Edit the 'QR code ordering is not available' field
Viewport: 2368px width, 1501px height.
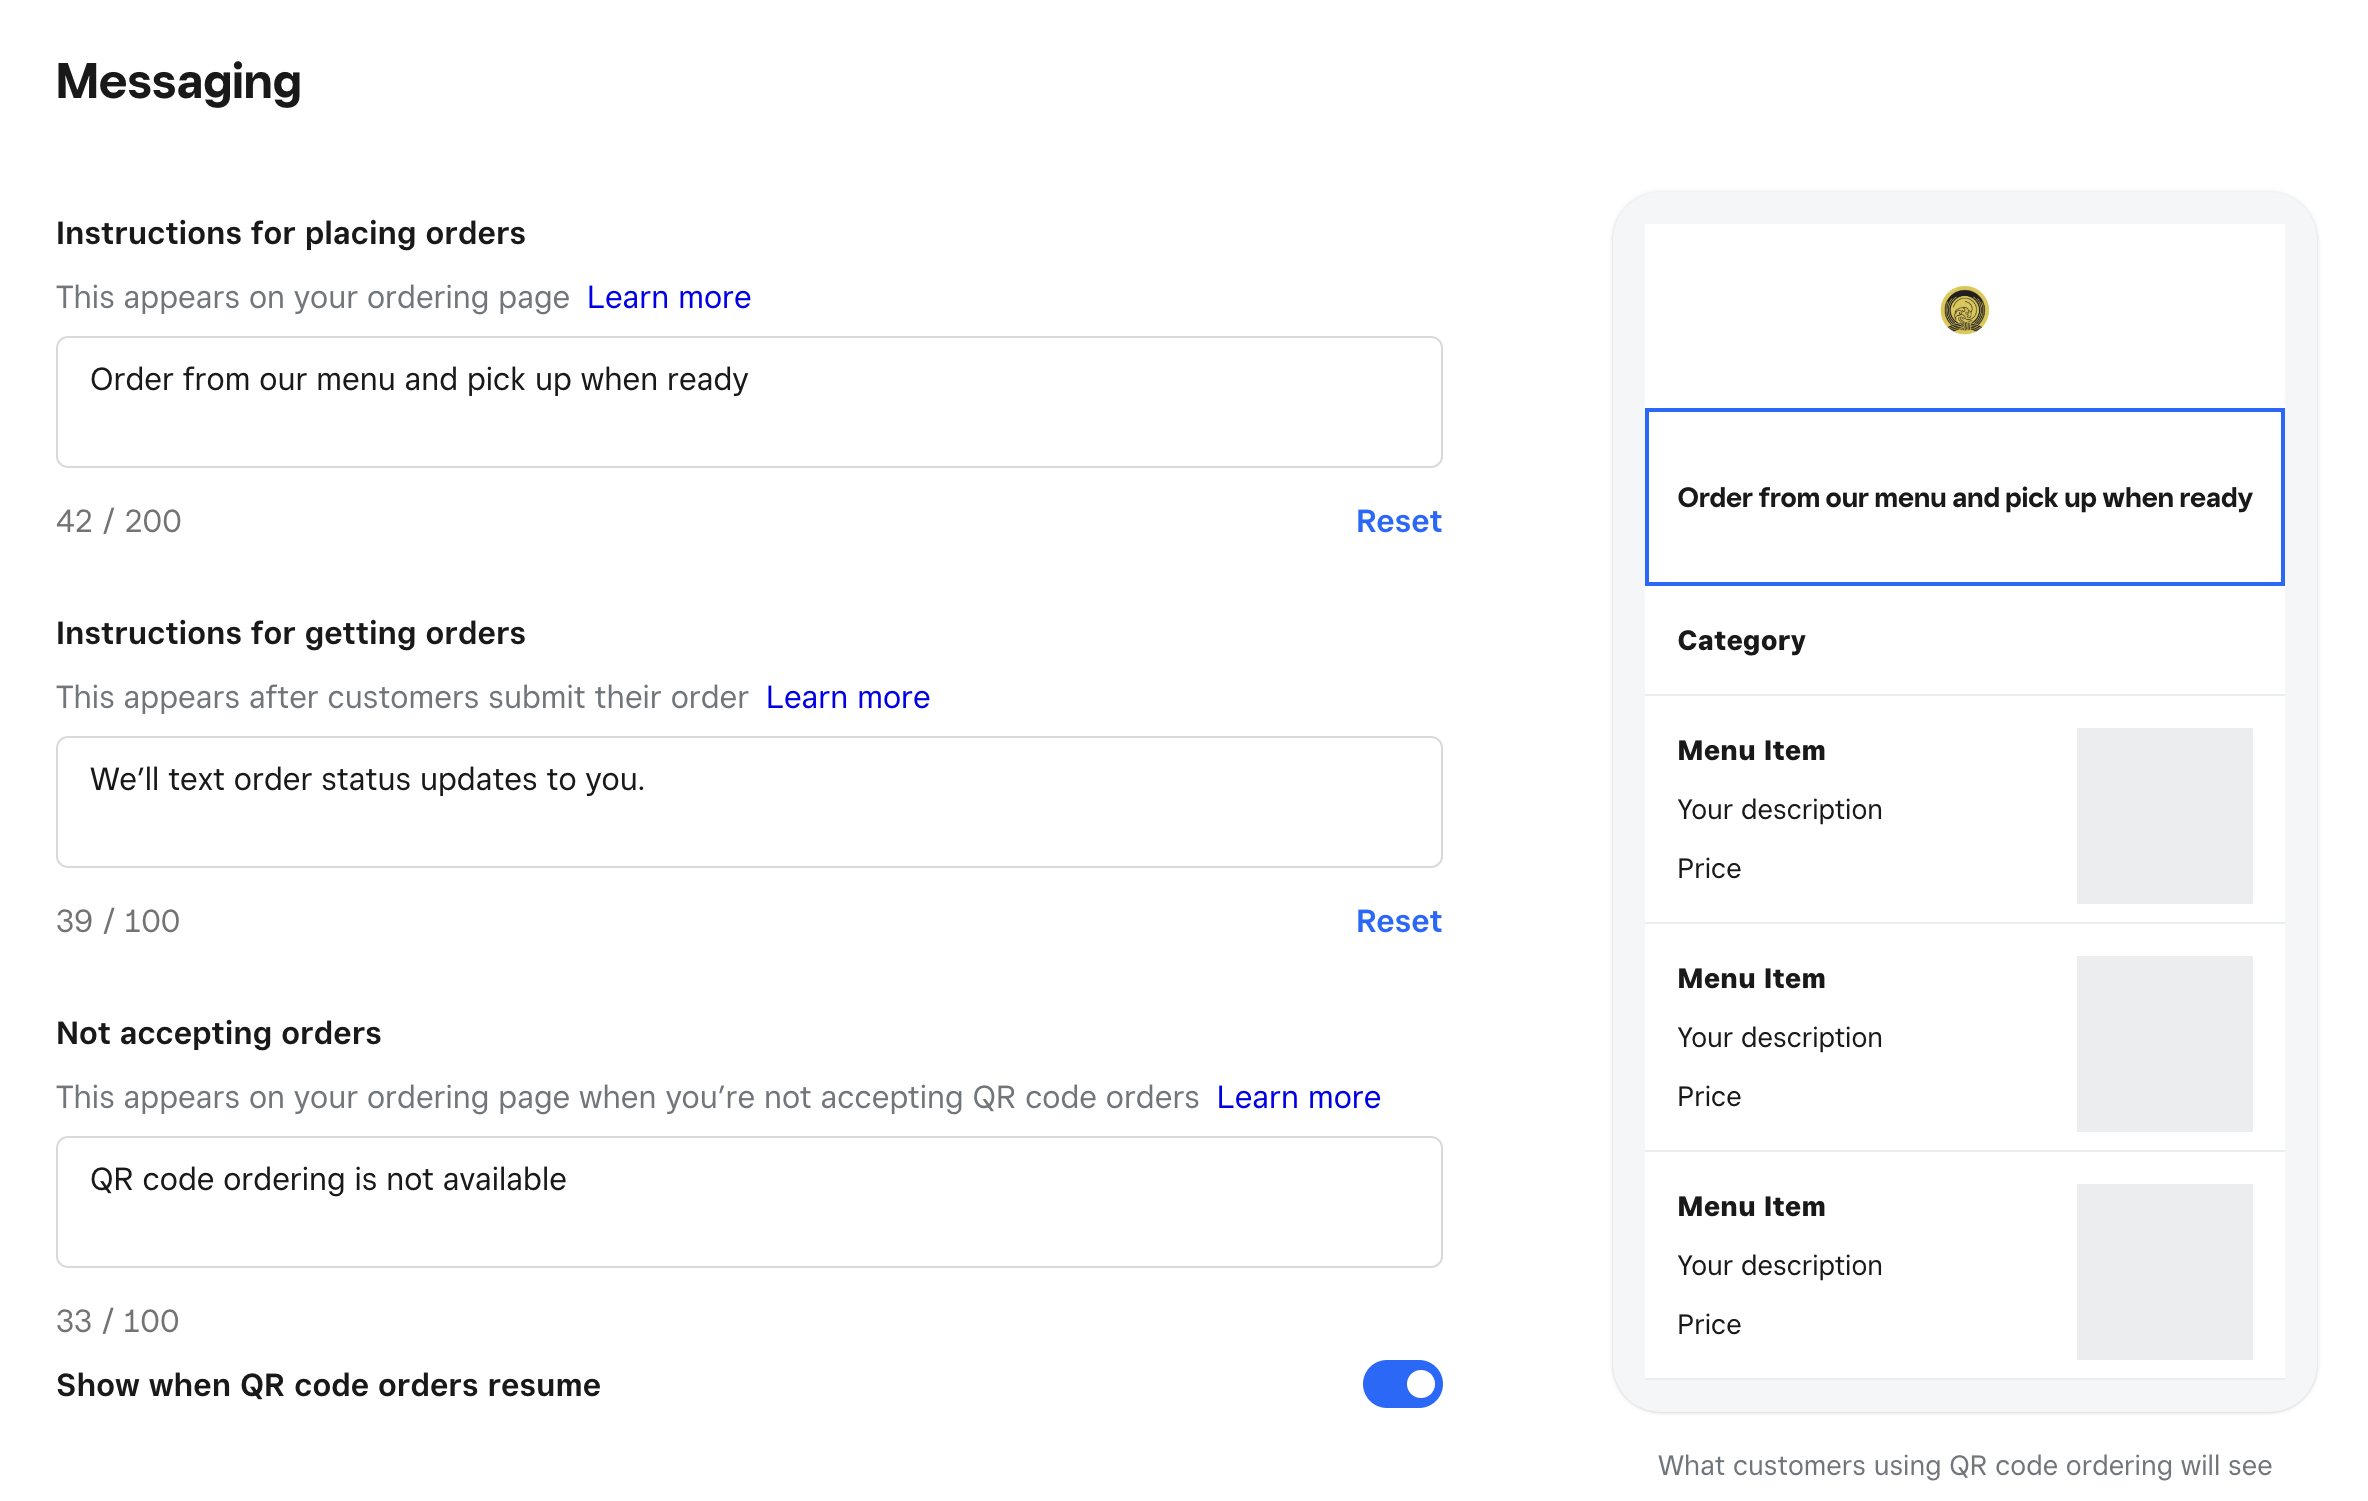point(749,1202)
